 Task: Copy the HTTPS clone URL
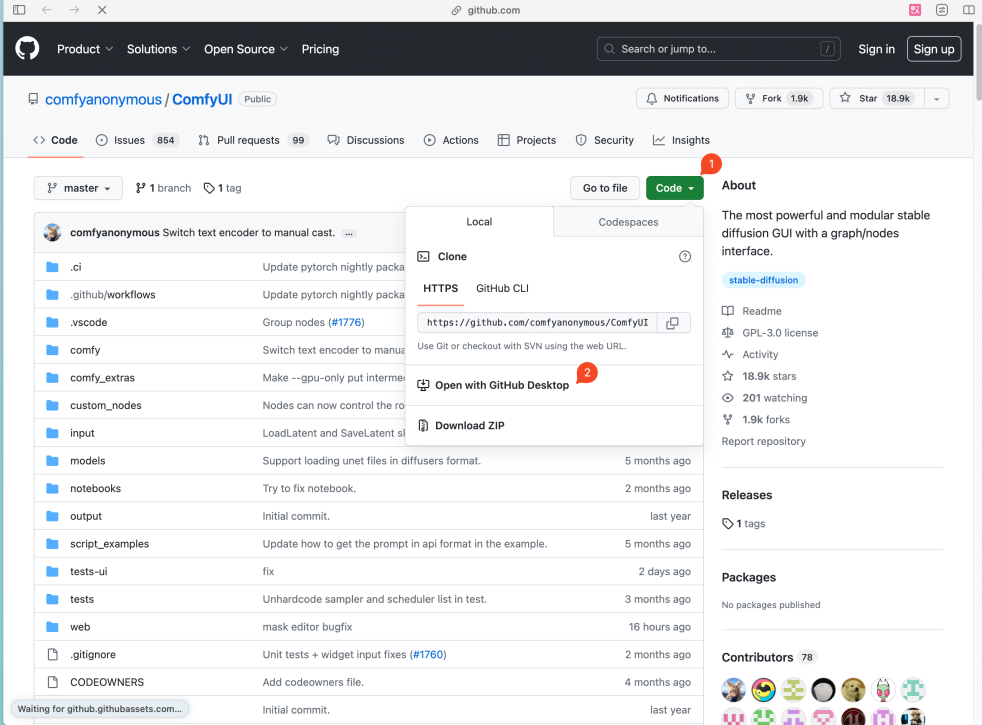click(673, 323)
